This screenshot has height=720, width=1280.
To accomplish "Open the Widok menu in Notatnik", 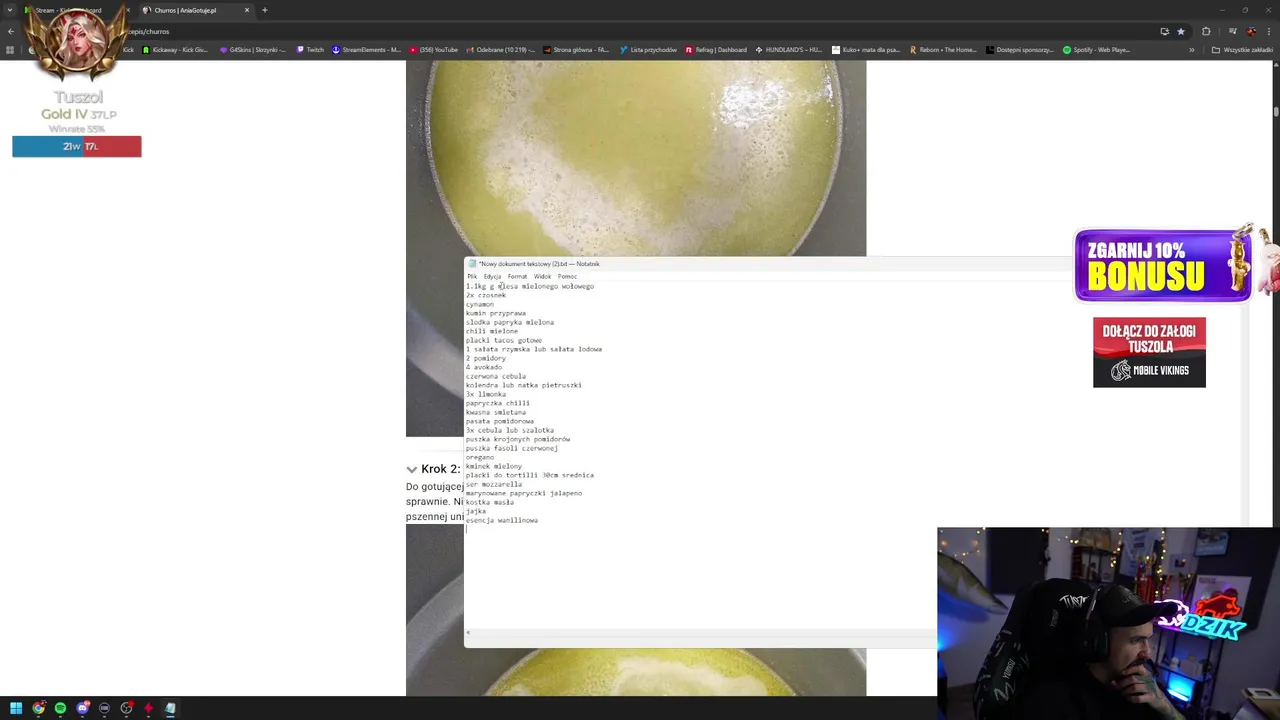I will click(x=542, y=276).
